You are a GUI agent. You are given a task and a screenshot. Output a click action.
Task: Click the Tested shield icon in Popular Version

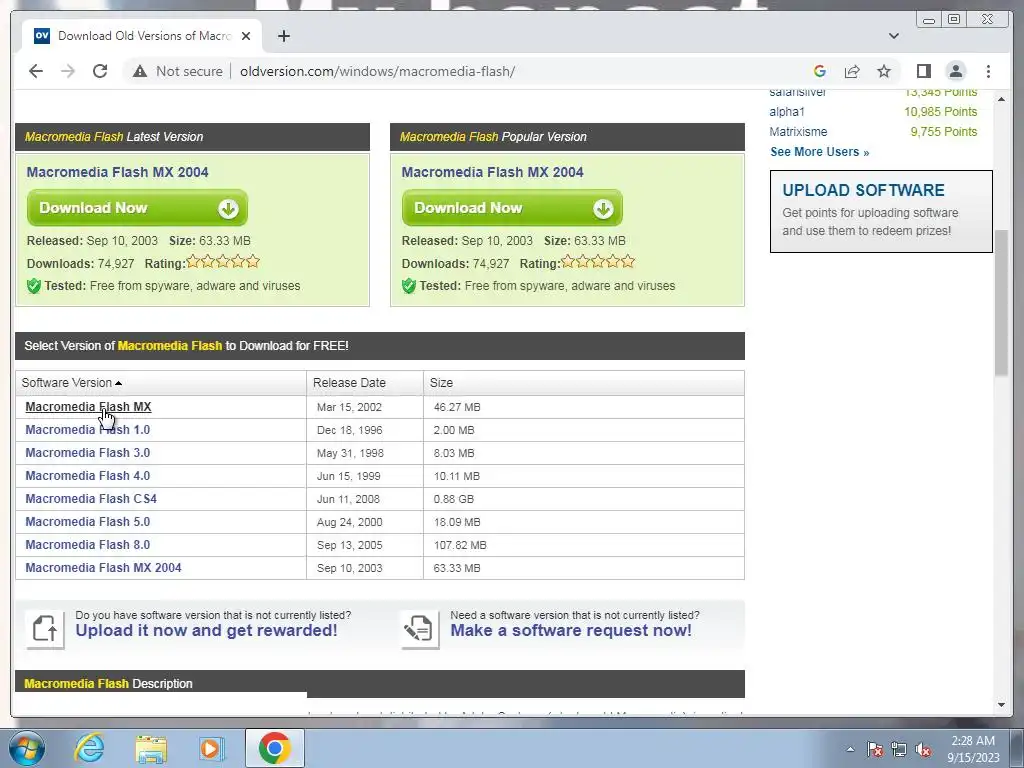pos(409,286)
